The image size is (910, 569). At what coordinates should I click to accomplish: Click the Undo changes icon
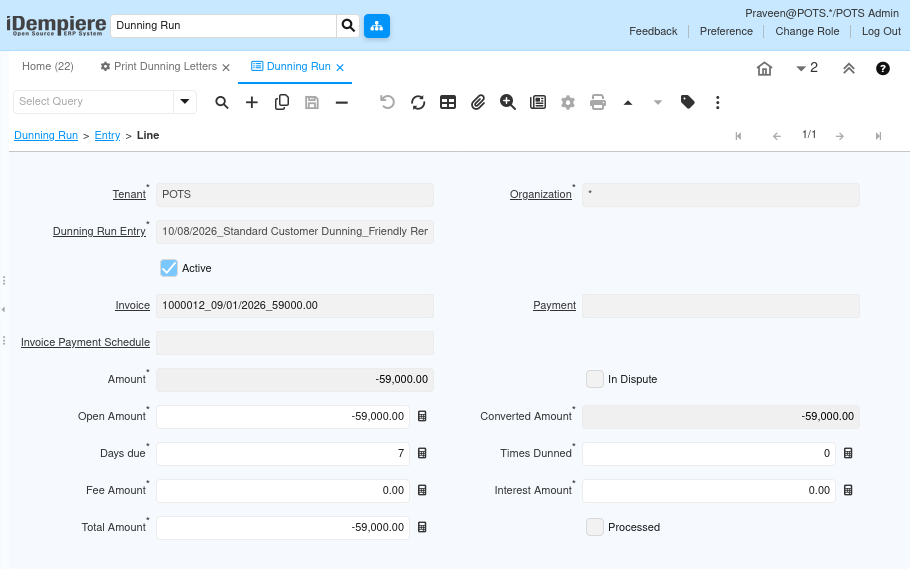[x=388, y=103]
